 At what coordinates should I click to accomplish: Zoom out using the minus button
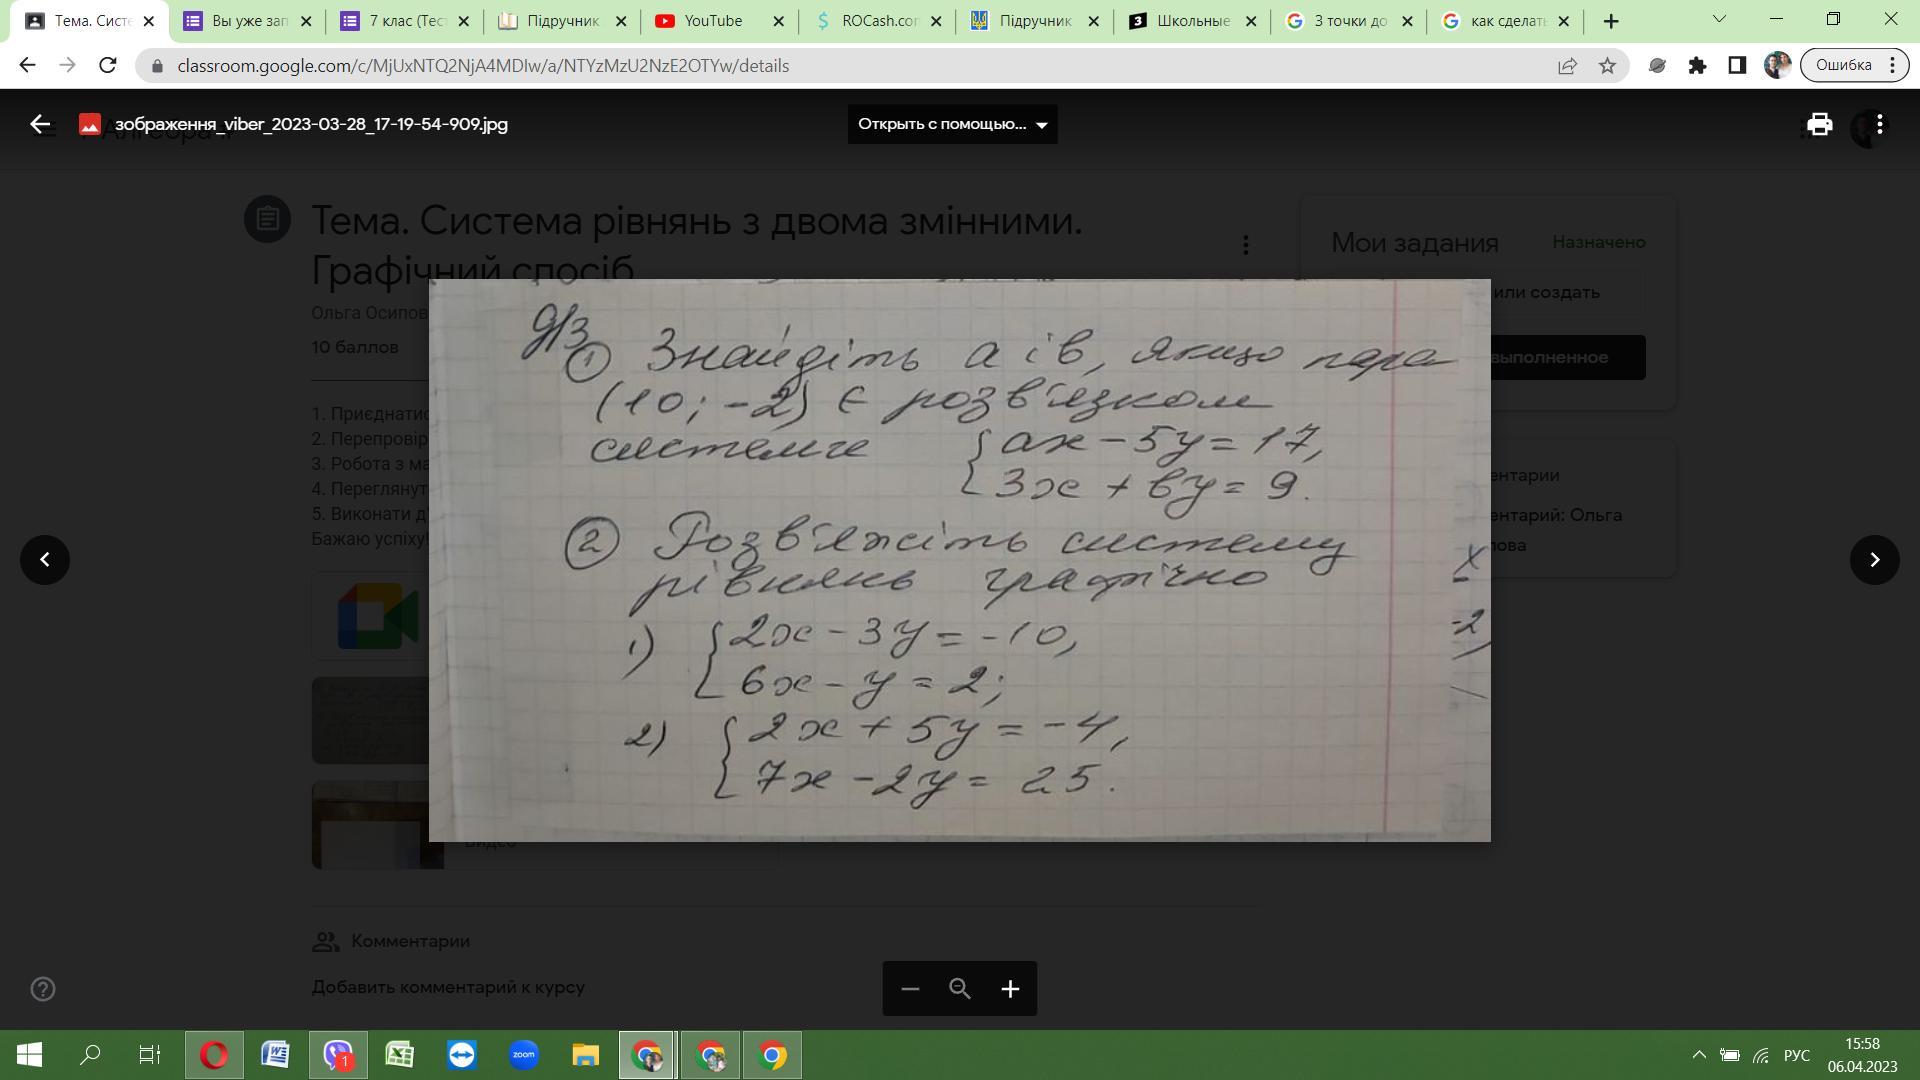[x=910, y=989]
